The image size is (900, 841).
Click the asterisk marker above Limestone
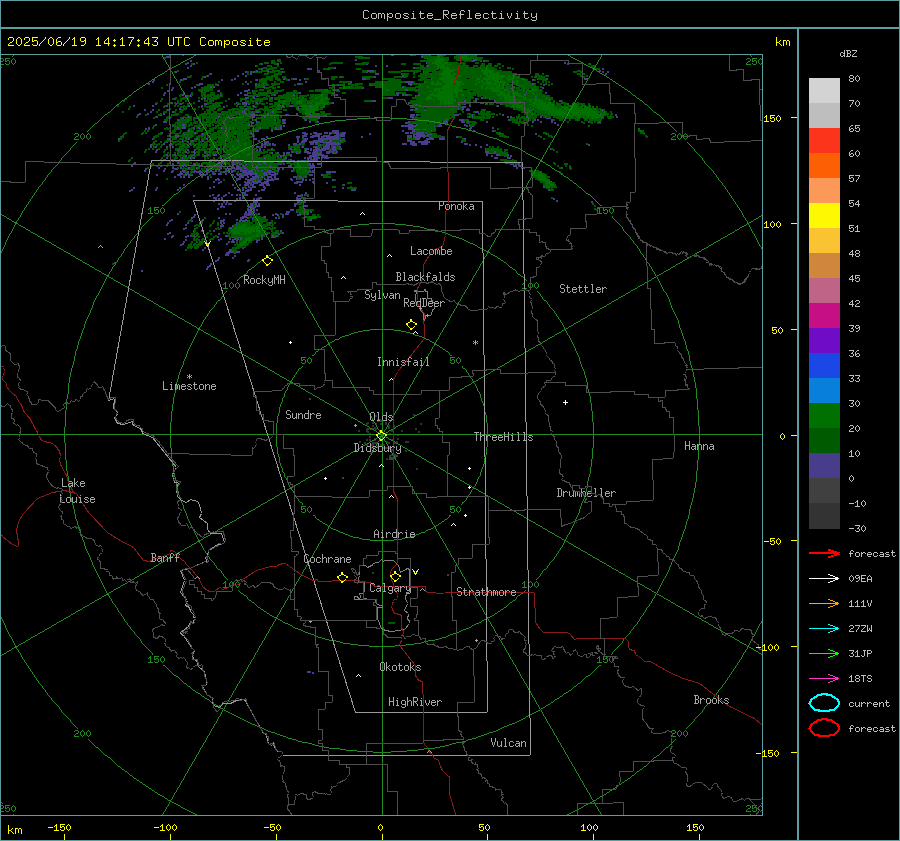point(189,377)
